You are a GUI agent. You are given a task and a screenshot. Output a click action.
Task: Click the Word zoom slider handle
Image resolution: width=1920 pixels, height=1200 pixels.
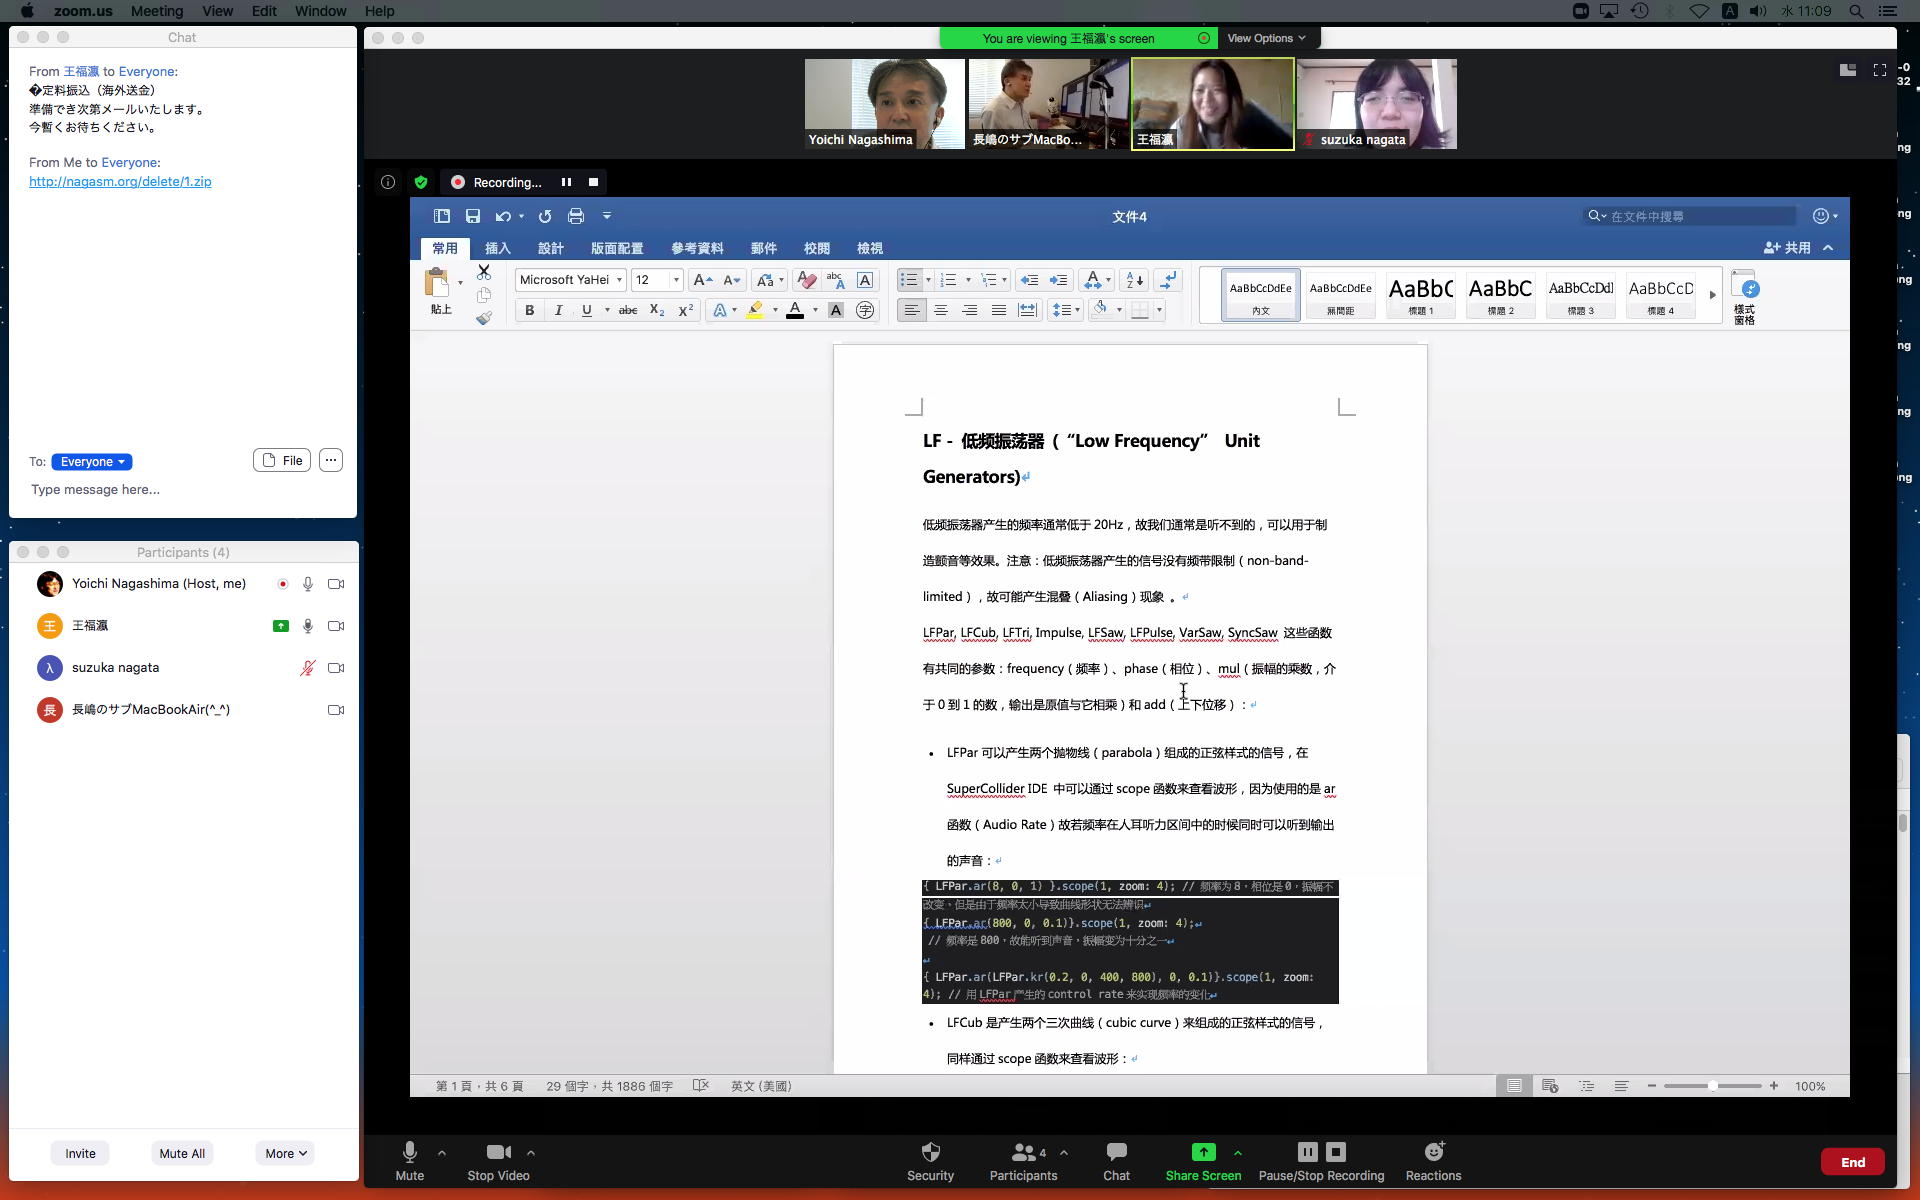click(x=1713, y=1086)
